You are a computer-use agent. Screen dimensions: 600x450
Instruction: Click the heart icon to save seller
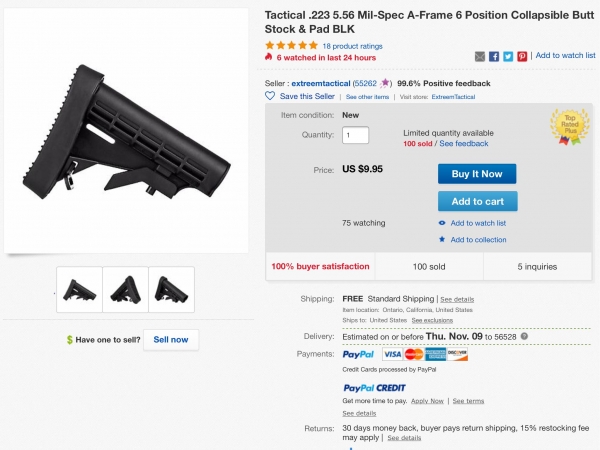pos(270,96)
